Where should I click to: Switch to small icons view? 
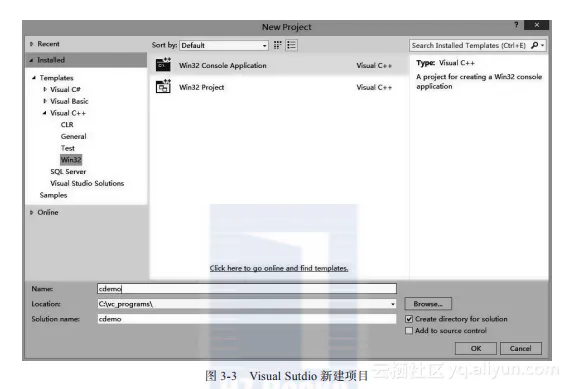point(278,45)
